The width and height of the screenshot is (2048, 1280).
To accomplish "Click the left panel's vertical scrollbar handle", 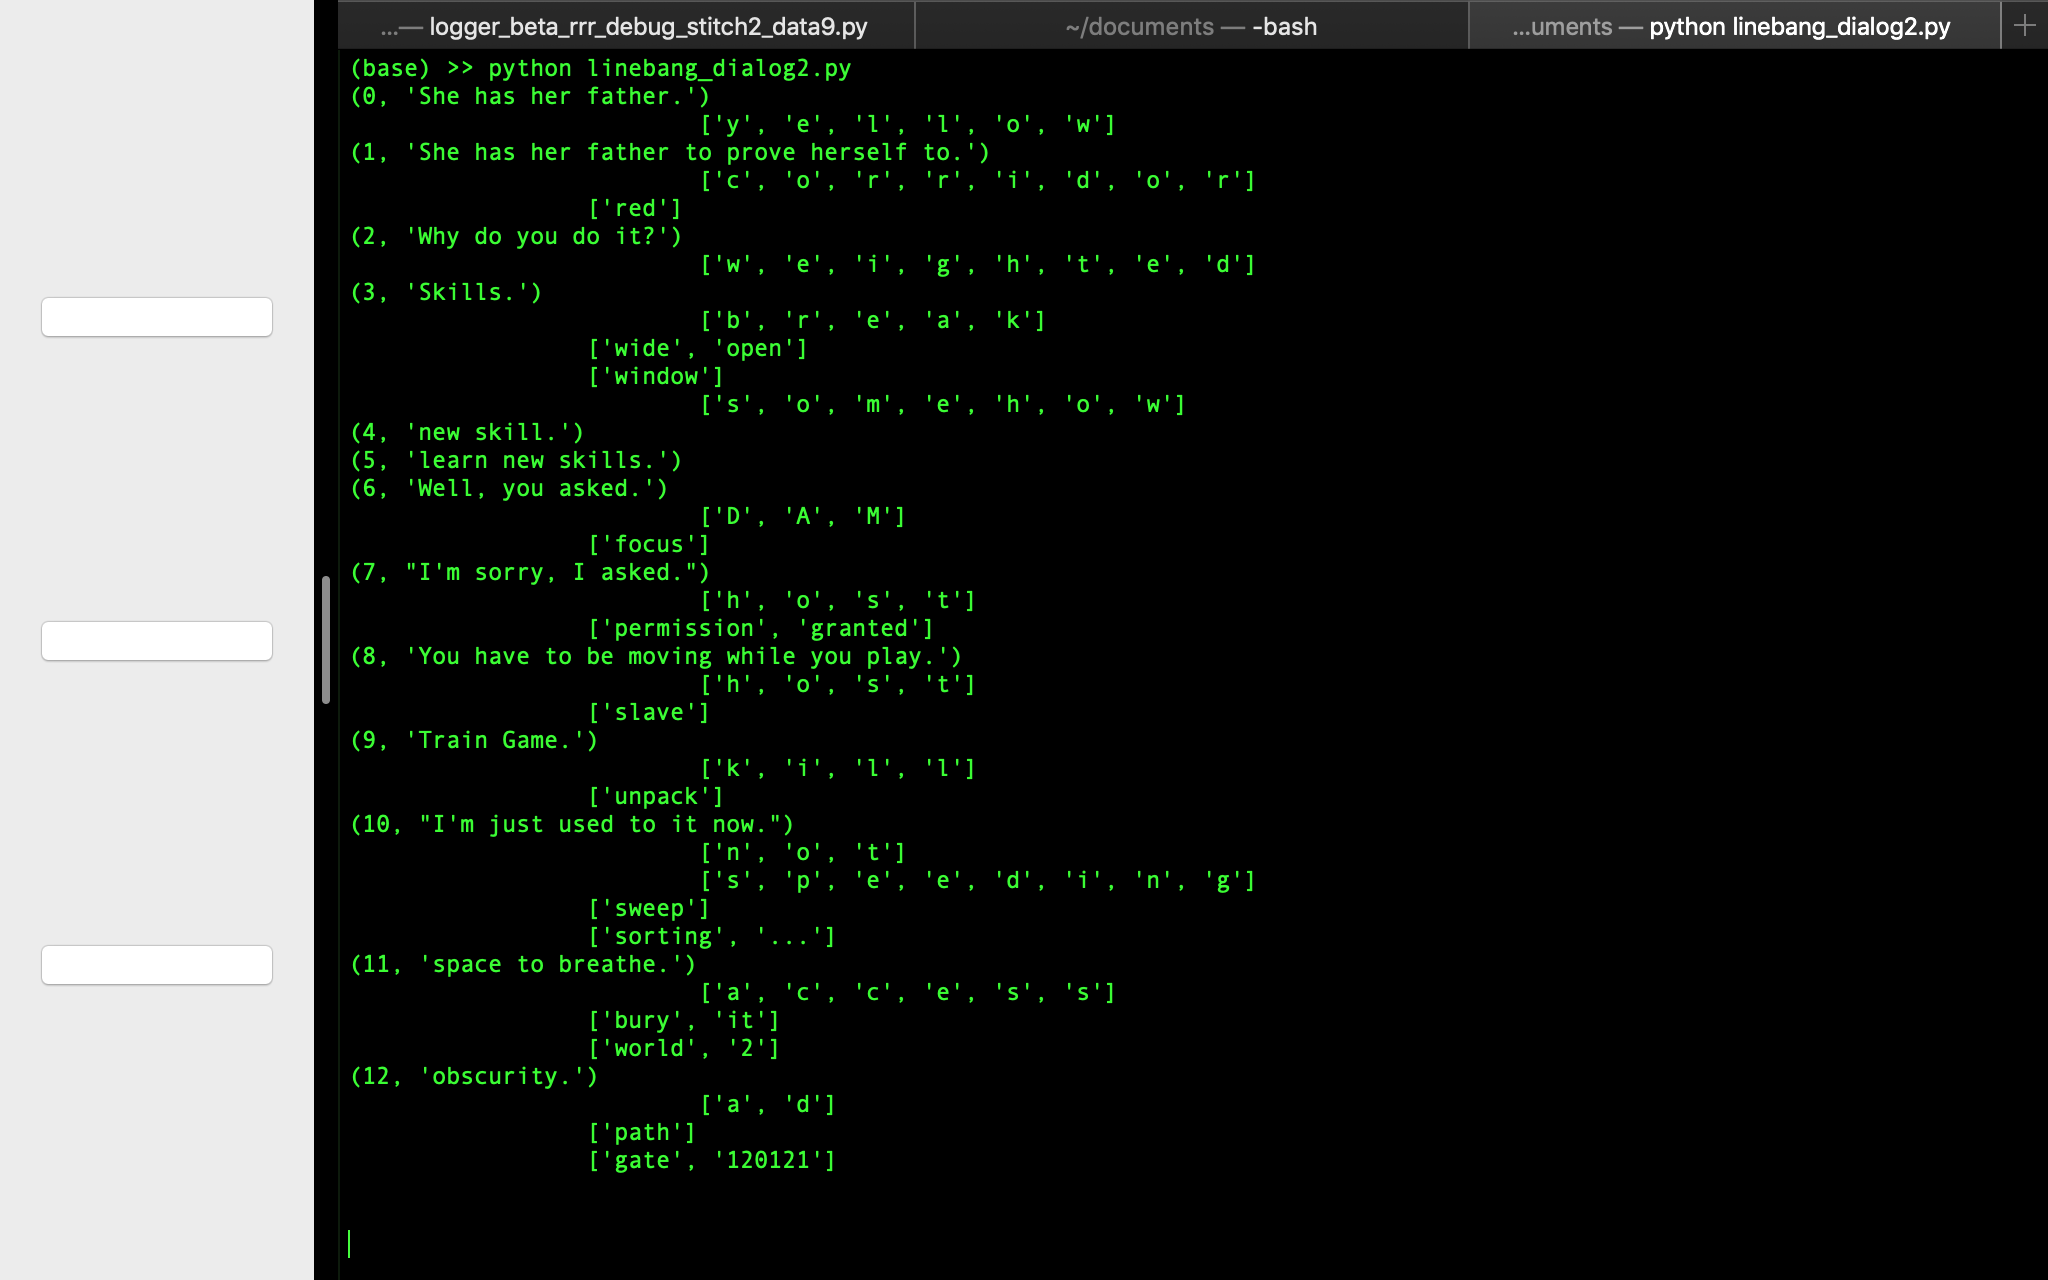I will pyautogui.click(x=326, y=640).
